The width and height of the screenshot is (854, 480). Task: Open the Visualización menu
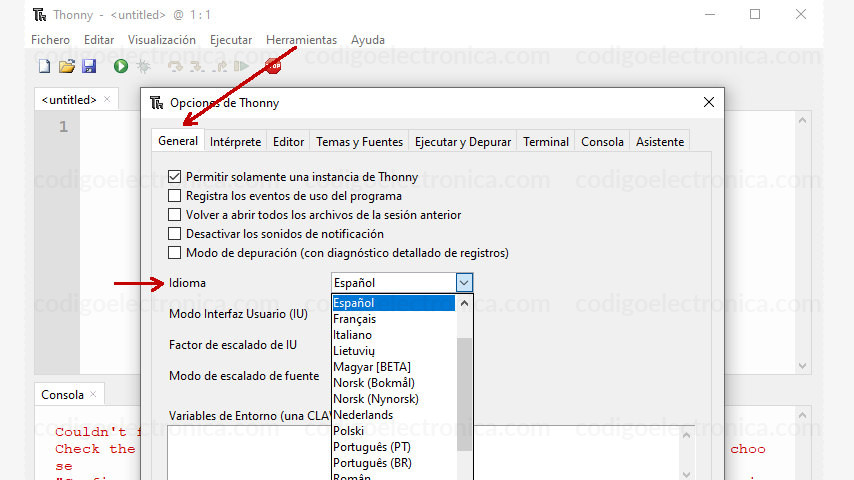point(162,40)
